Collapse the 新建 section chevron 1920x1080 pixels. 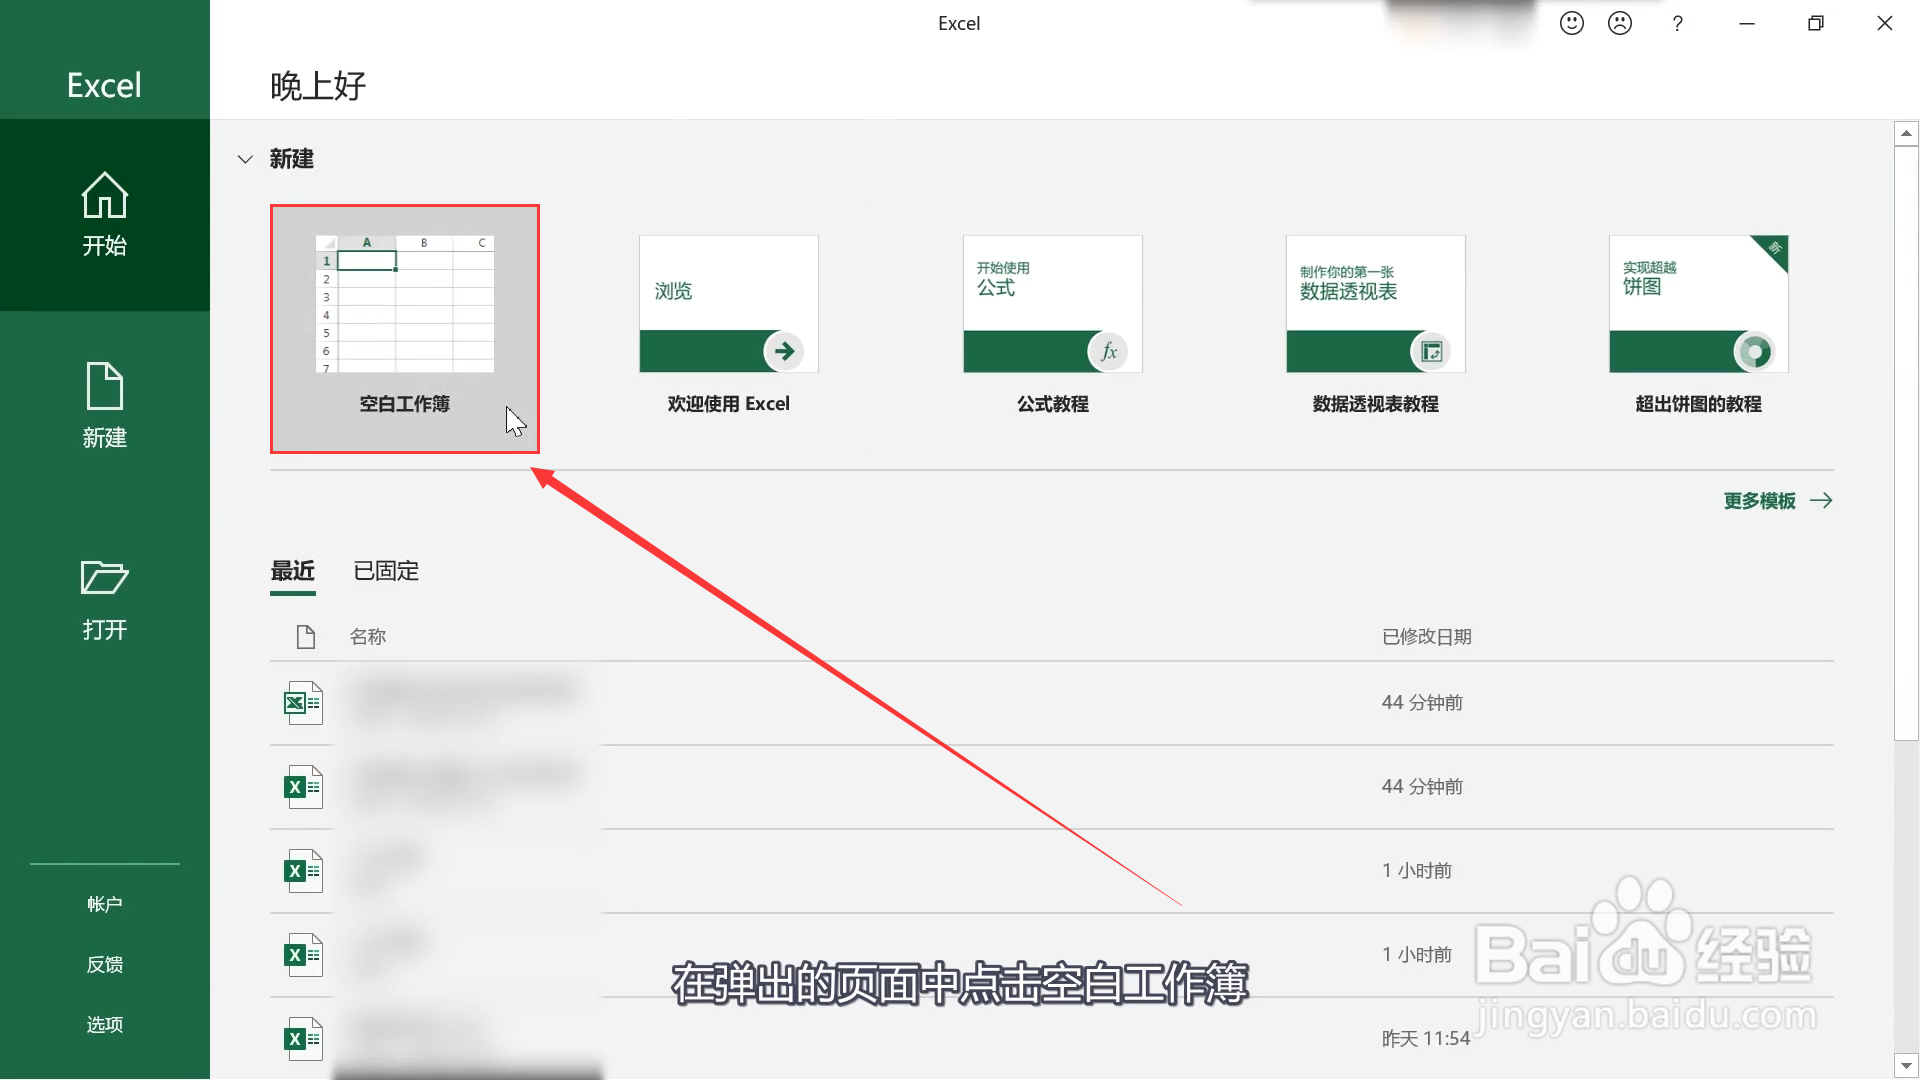point(245,159)
